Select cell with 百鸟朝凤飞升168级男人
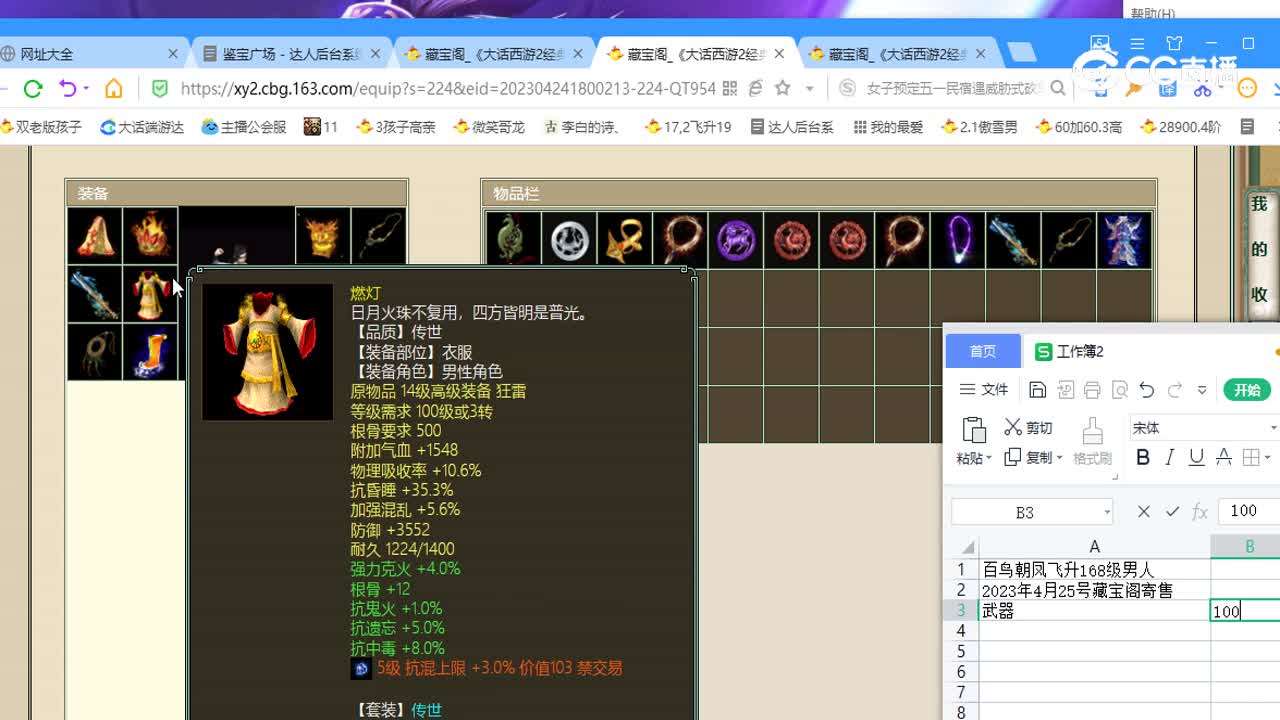This screenshot has width=1280, height=720. pyautogui.click(x=1094, y=570)
